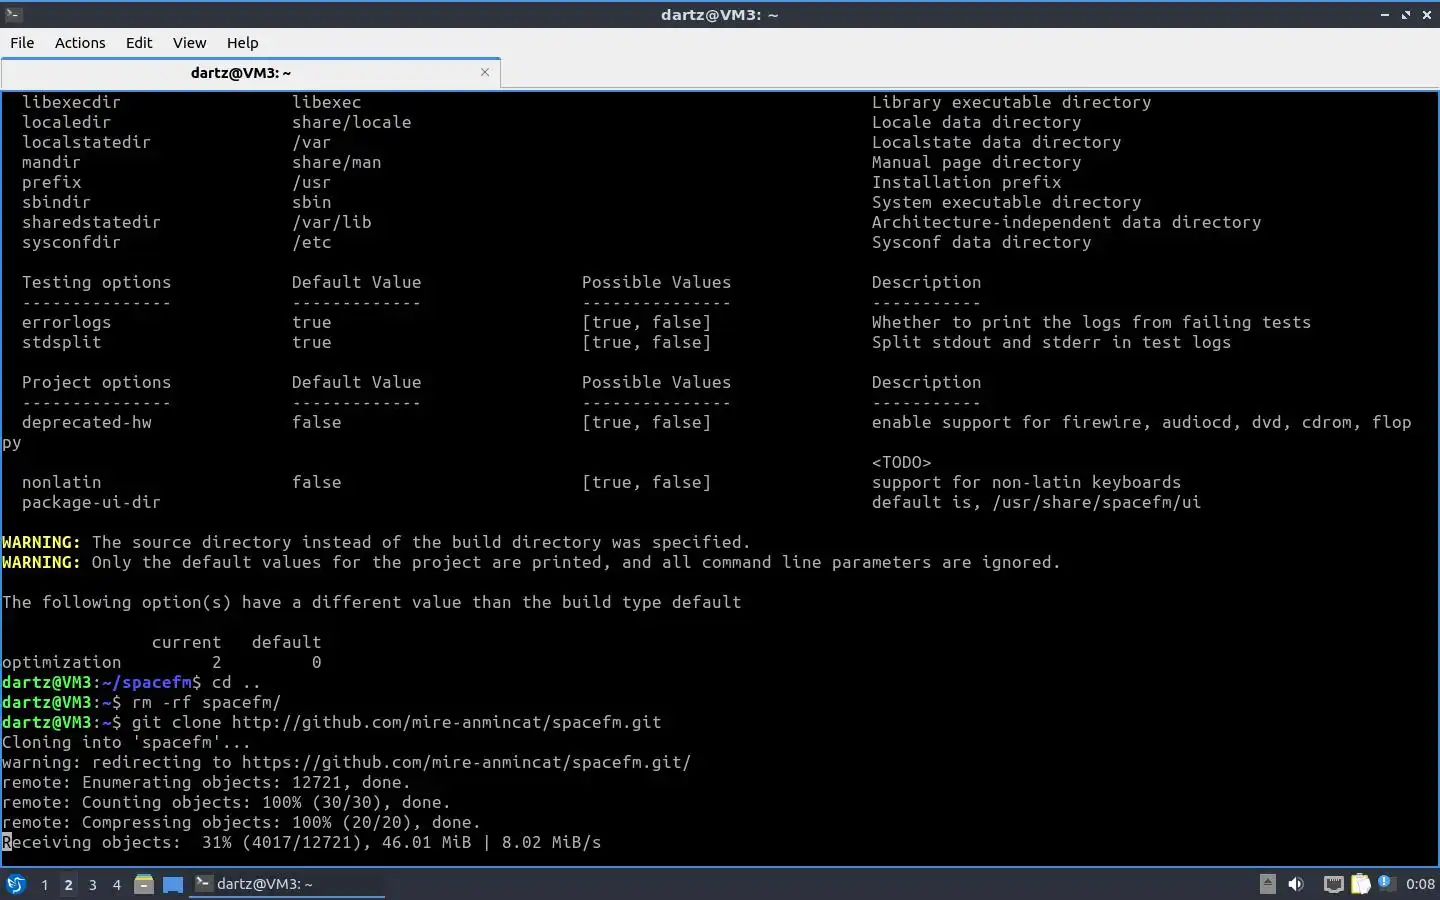Click the first yellow WARNING: label

pyautogui.click(x=41, y=542)
